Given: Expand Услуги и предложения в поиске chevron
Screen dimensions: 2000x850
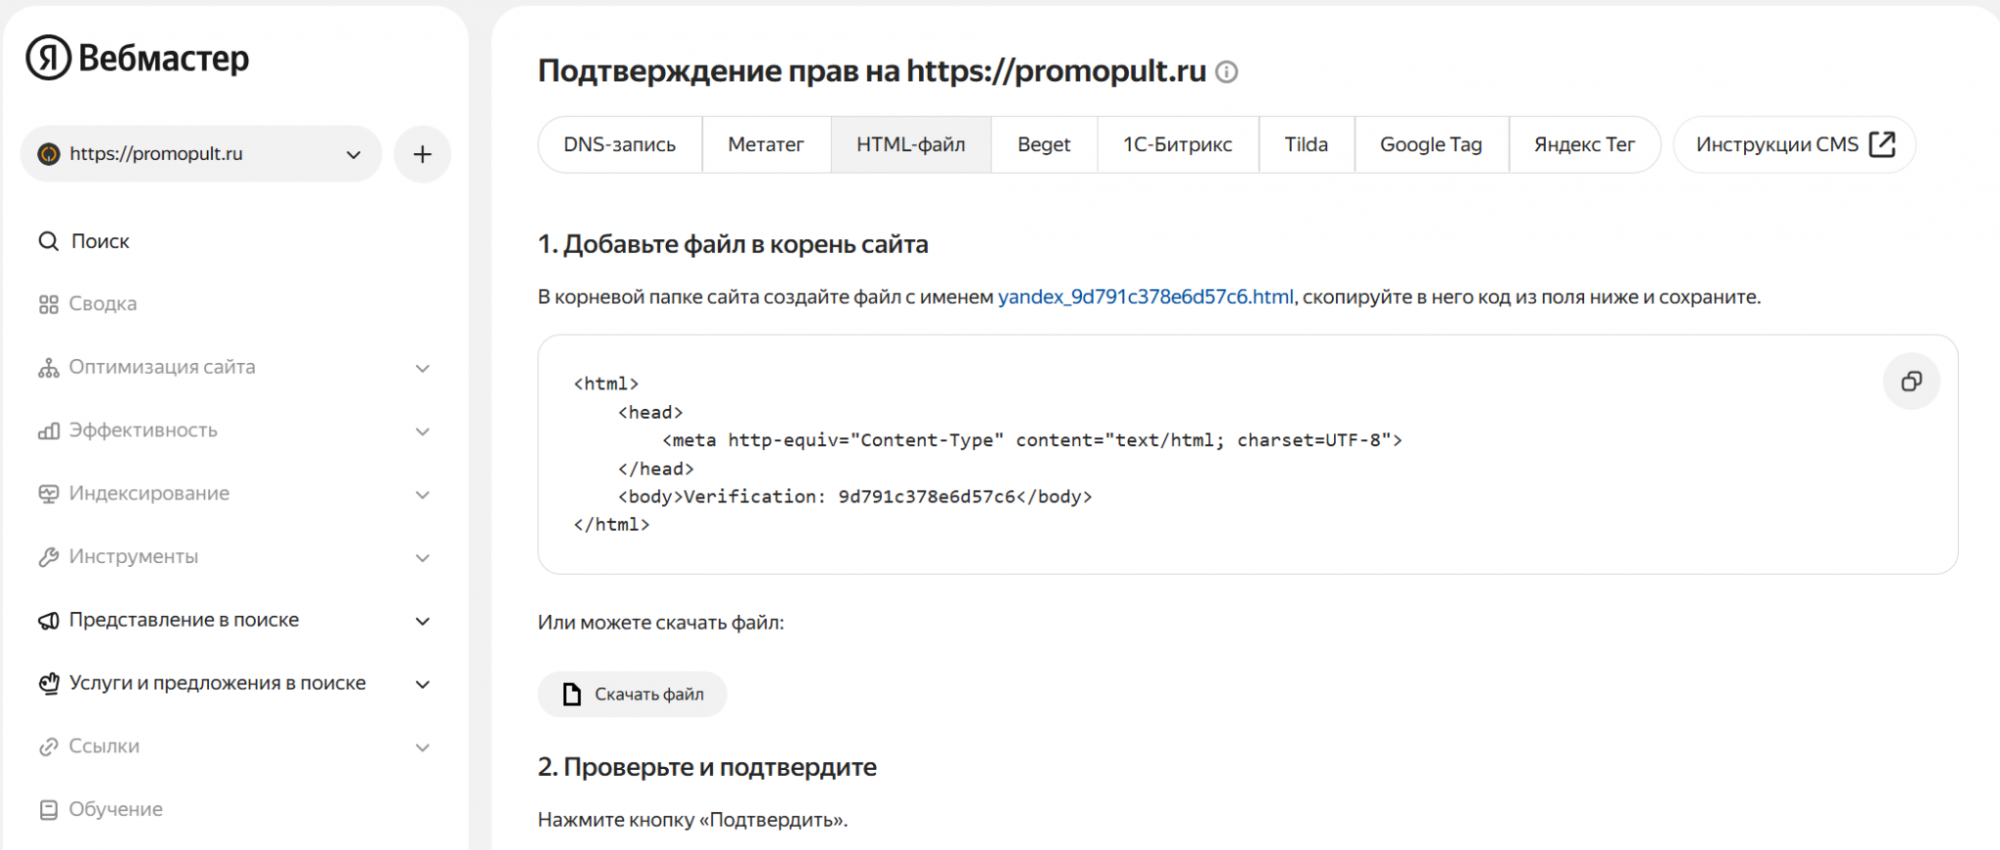Looking at the screenshot, I should [423, 684].
